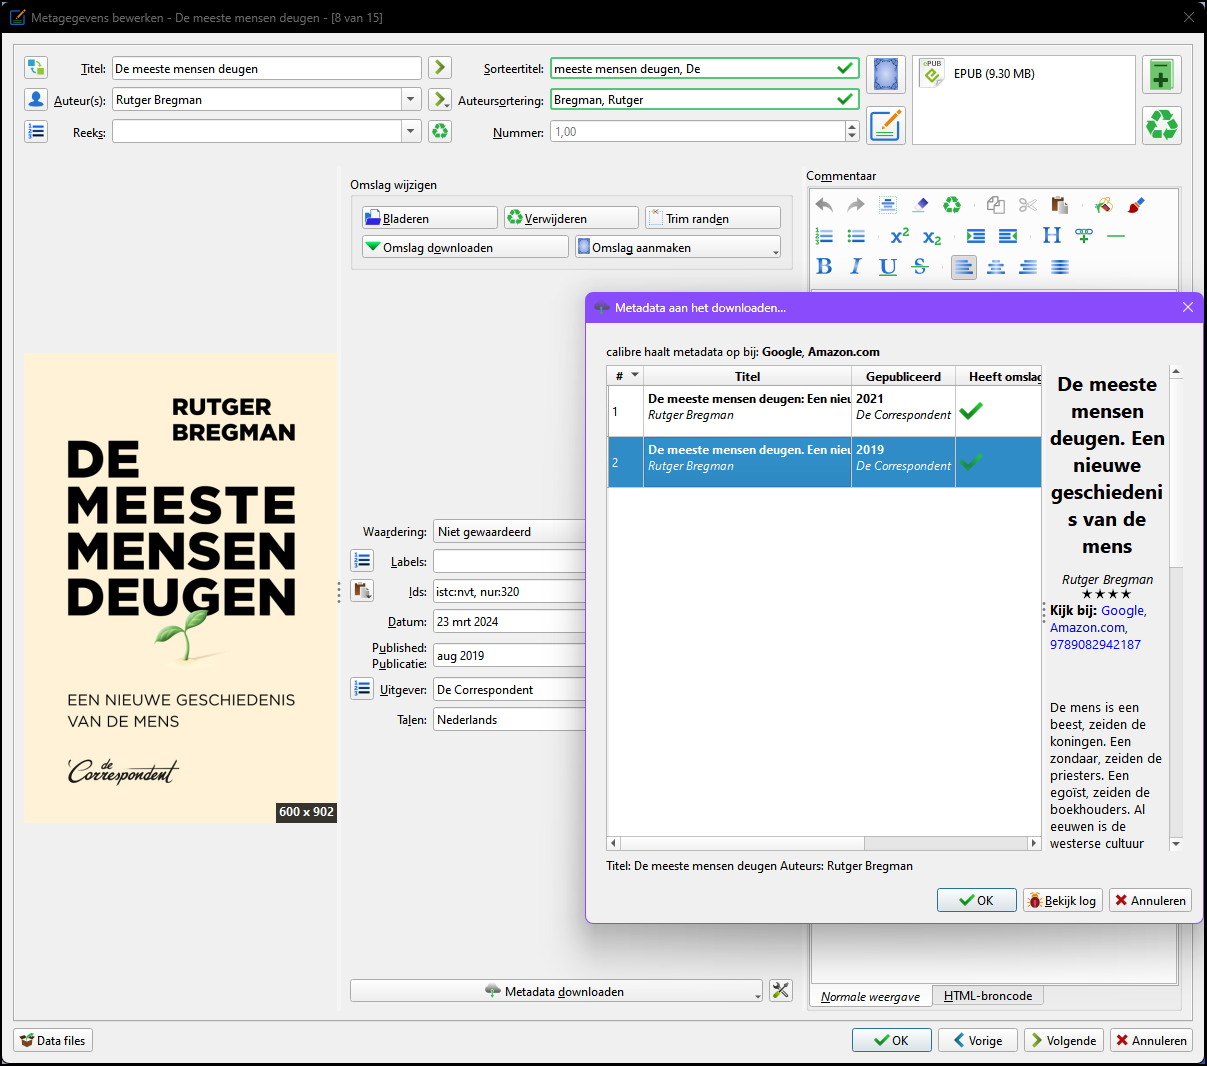The image size is (1207, 1066).
Task: Insert a horizontal separator line
Action: tap(1116, 236)
